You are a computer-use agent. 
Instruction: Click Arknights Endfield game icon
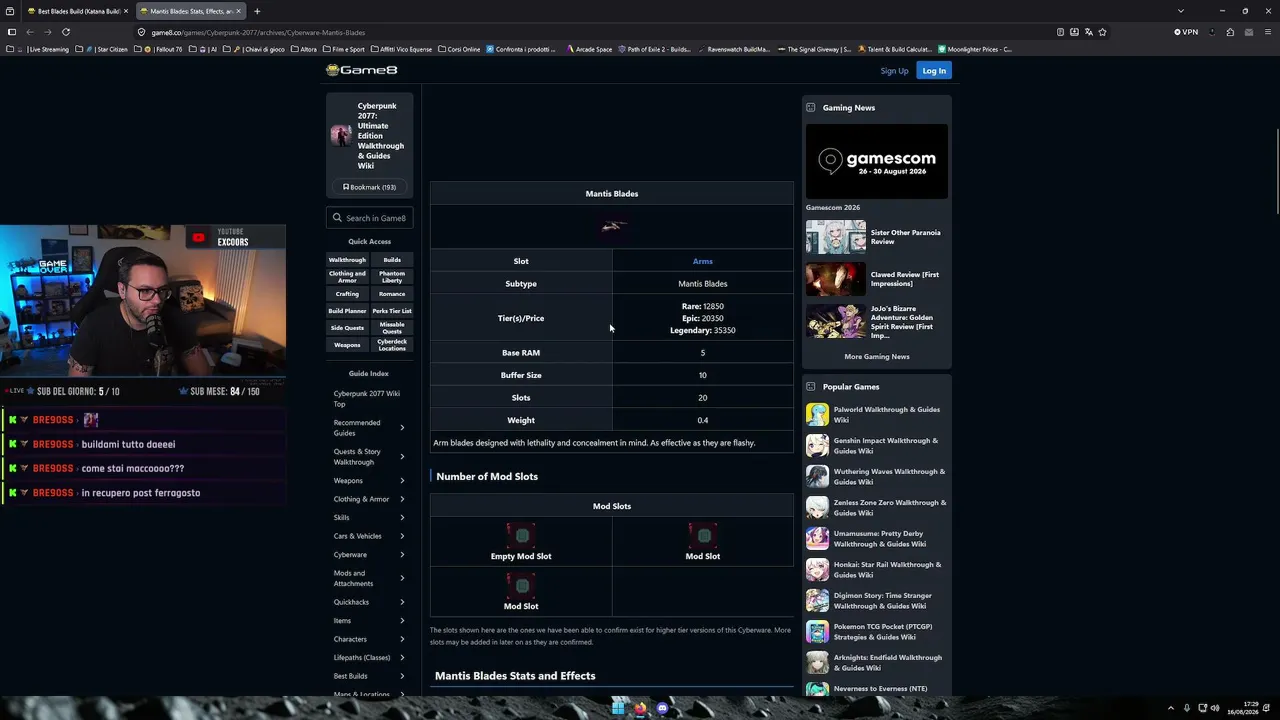[x=817, y=662]
